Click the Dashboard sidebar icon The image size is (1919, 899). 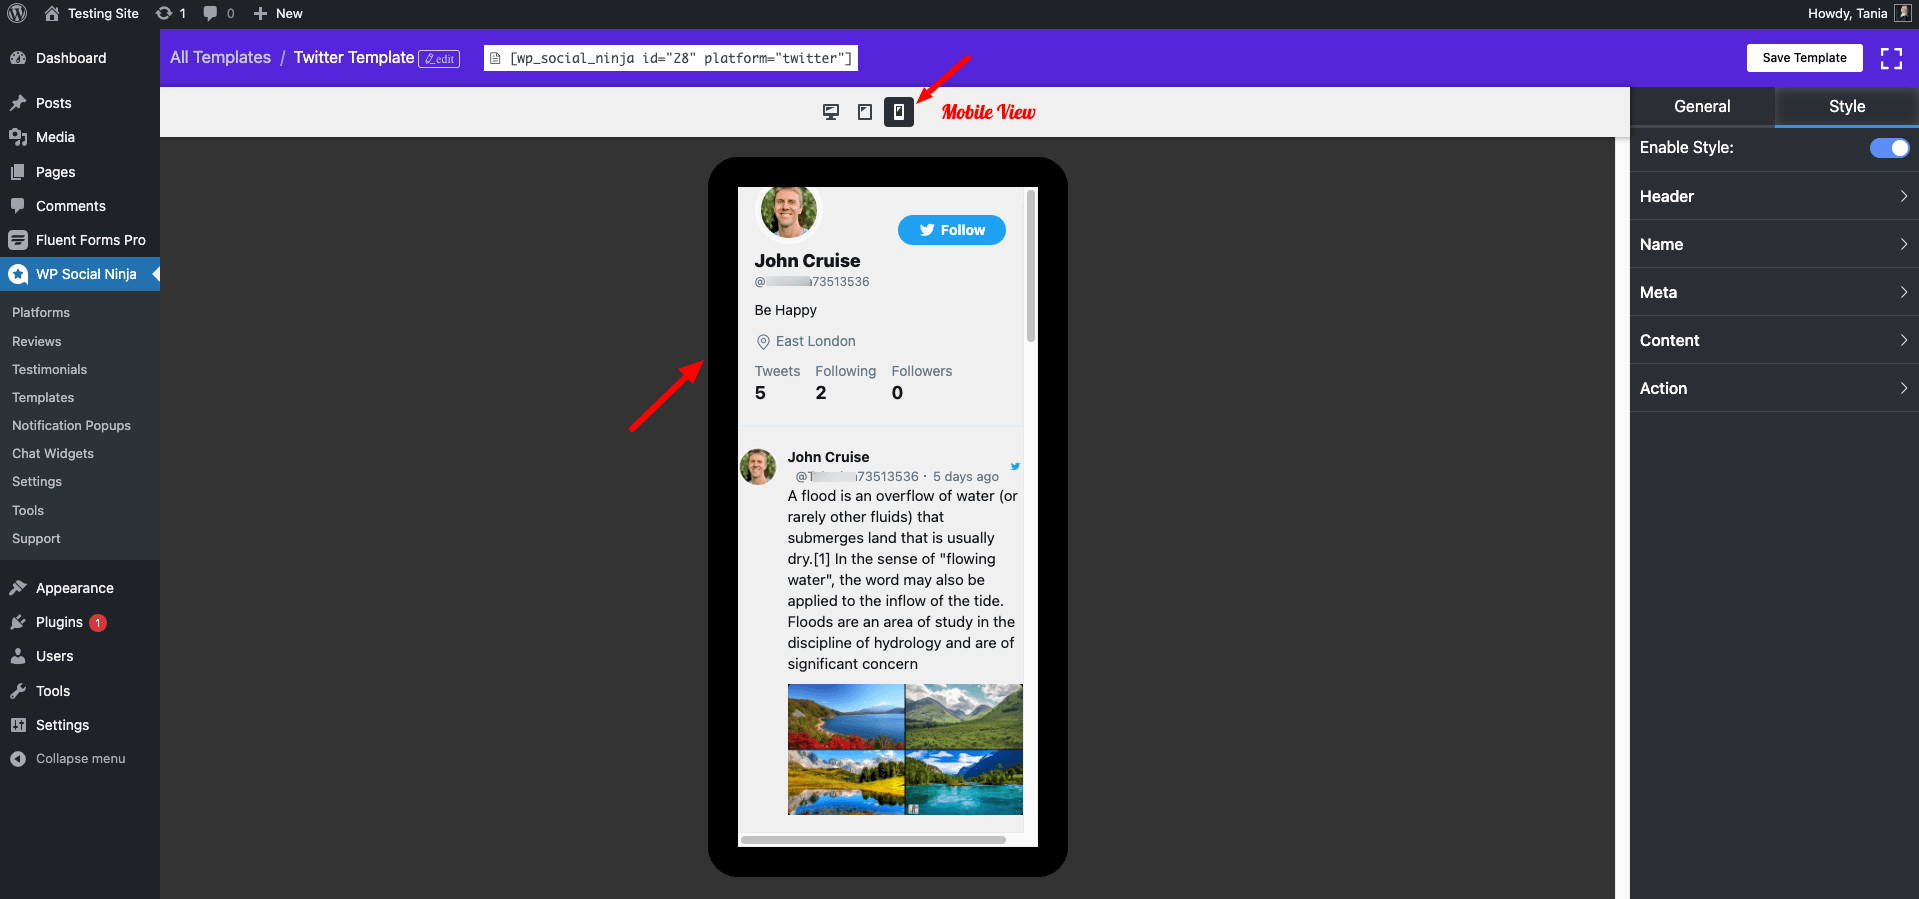click(18, 58)
